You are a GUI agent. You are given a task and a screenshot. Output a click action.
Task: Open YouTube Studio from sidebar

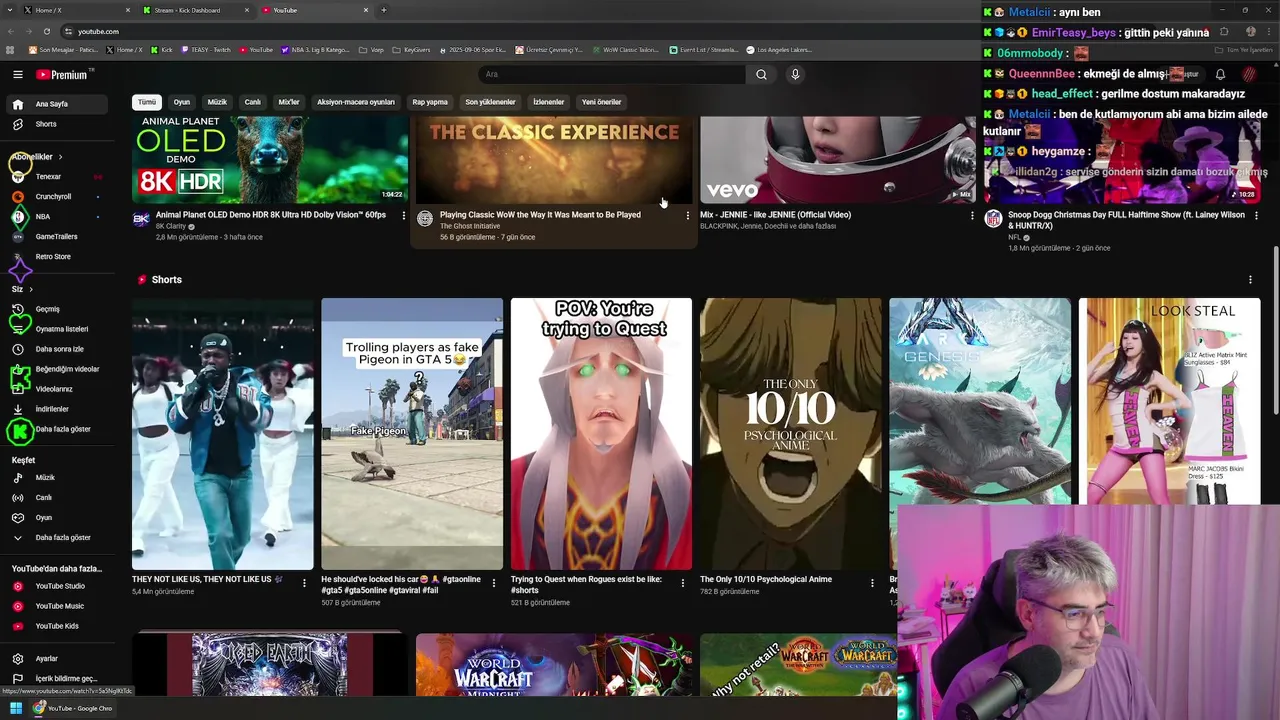coord(60,586)
